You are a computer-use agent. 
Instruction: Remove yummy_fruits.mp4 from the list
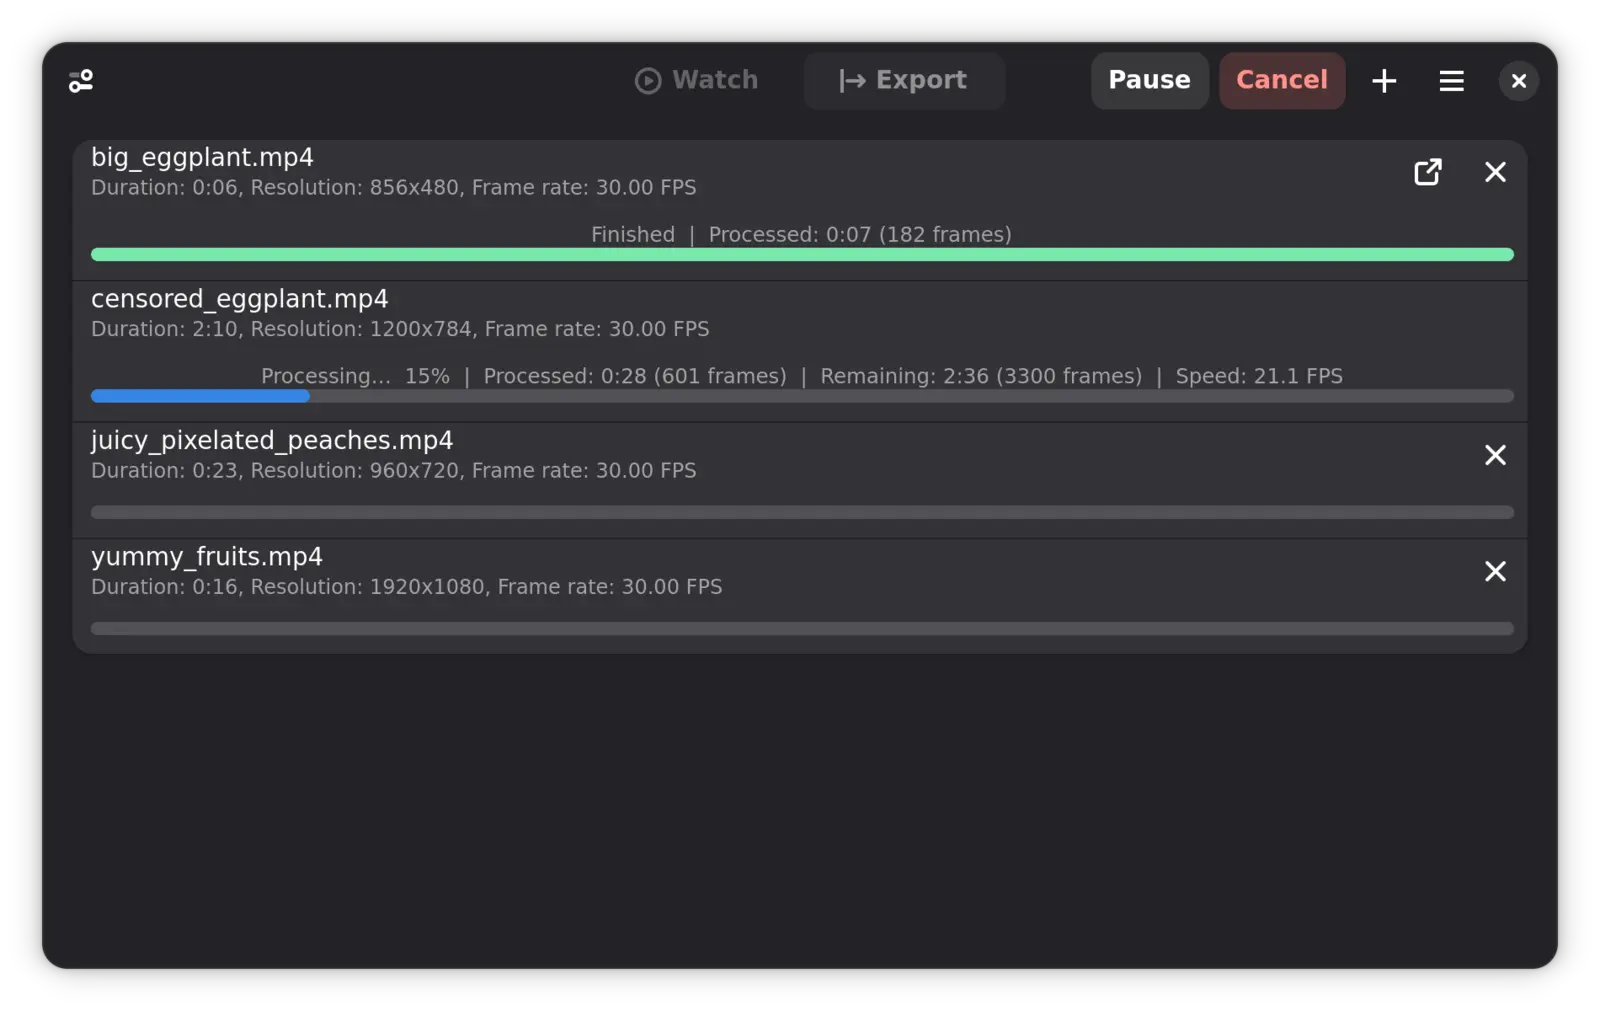tap(1495, 571)
